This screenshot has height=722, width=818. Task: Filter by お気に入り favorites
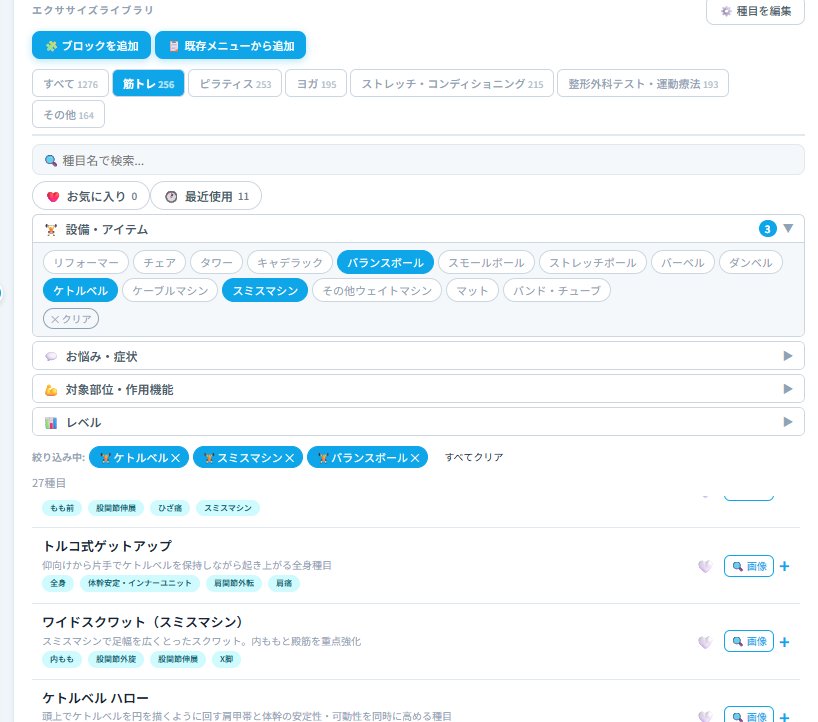tap(91, 196)
